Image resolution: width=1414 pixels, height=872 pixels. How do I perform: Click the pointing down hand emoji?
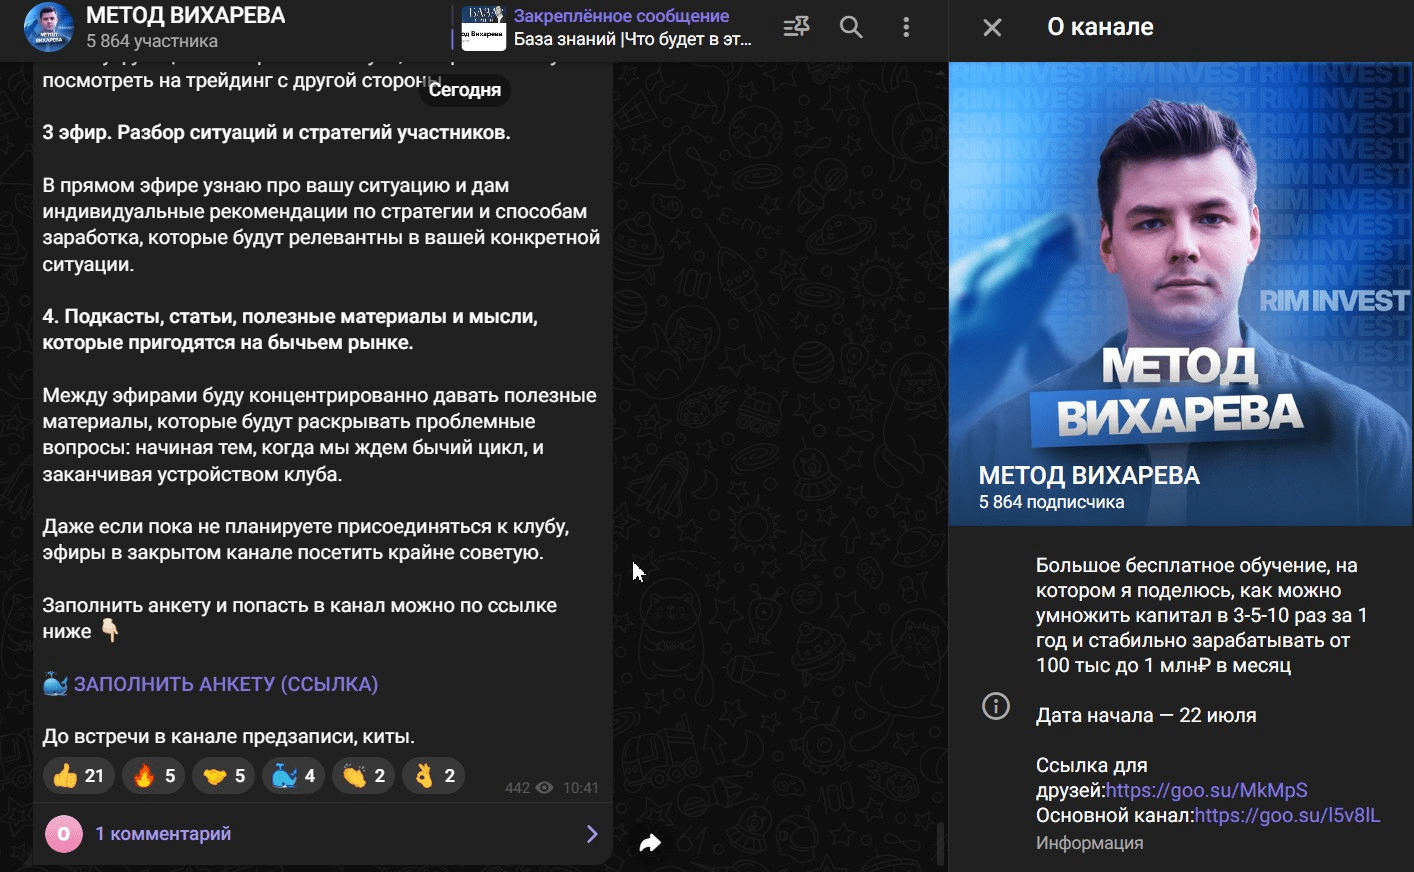click(109, 631)
